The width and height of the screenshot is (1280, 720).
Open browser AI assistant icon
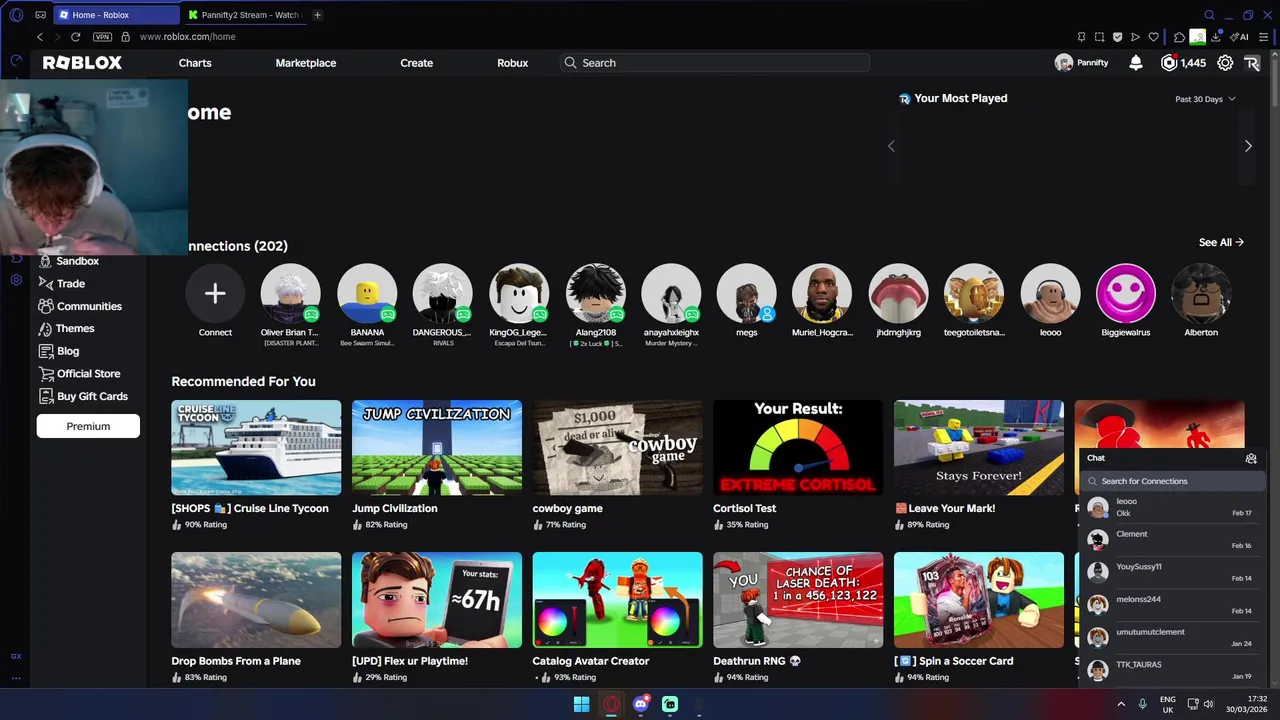(1240, 37)
